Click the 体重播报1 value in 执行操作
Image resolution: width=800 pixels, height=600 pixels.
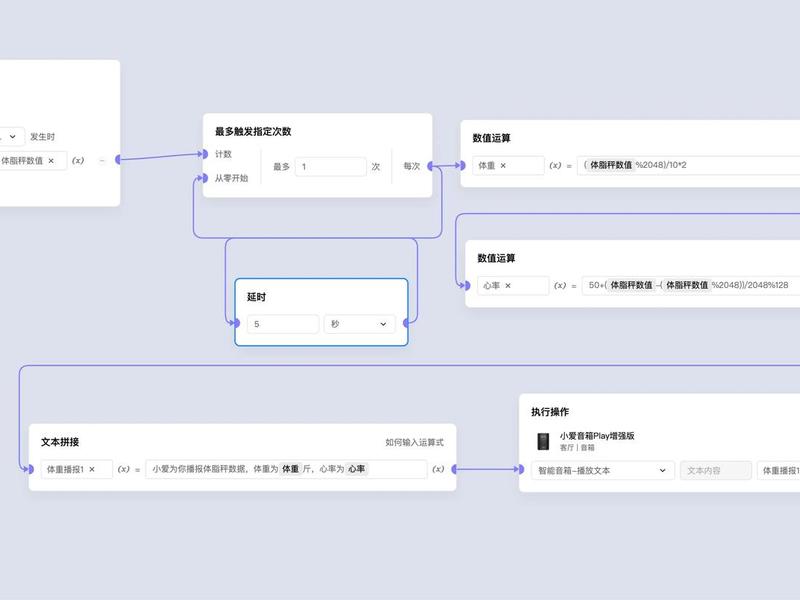780,470
